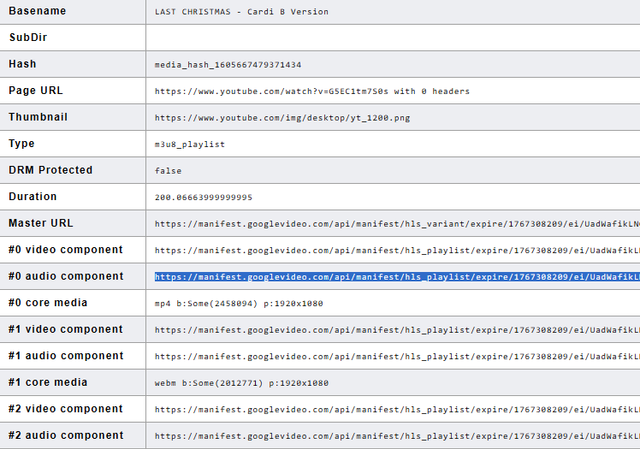Click the empty SubDir value cell
640x449 pixels.
point(393,38)
